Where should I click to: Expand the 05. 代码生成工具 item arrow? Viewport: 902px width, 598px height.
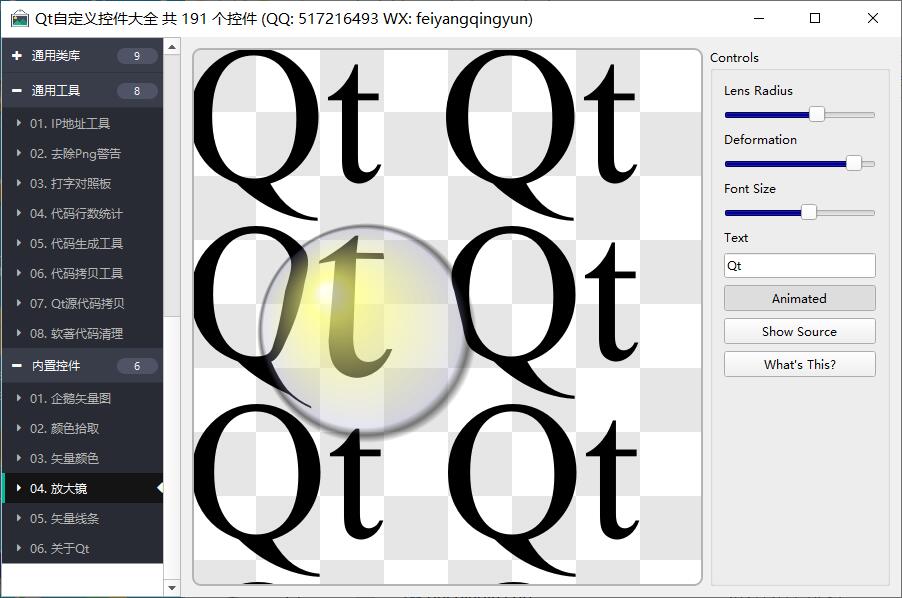(x=18, y=244)
